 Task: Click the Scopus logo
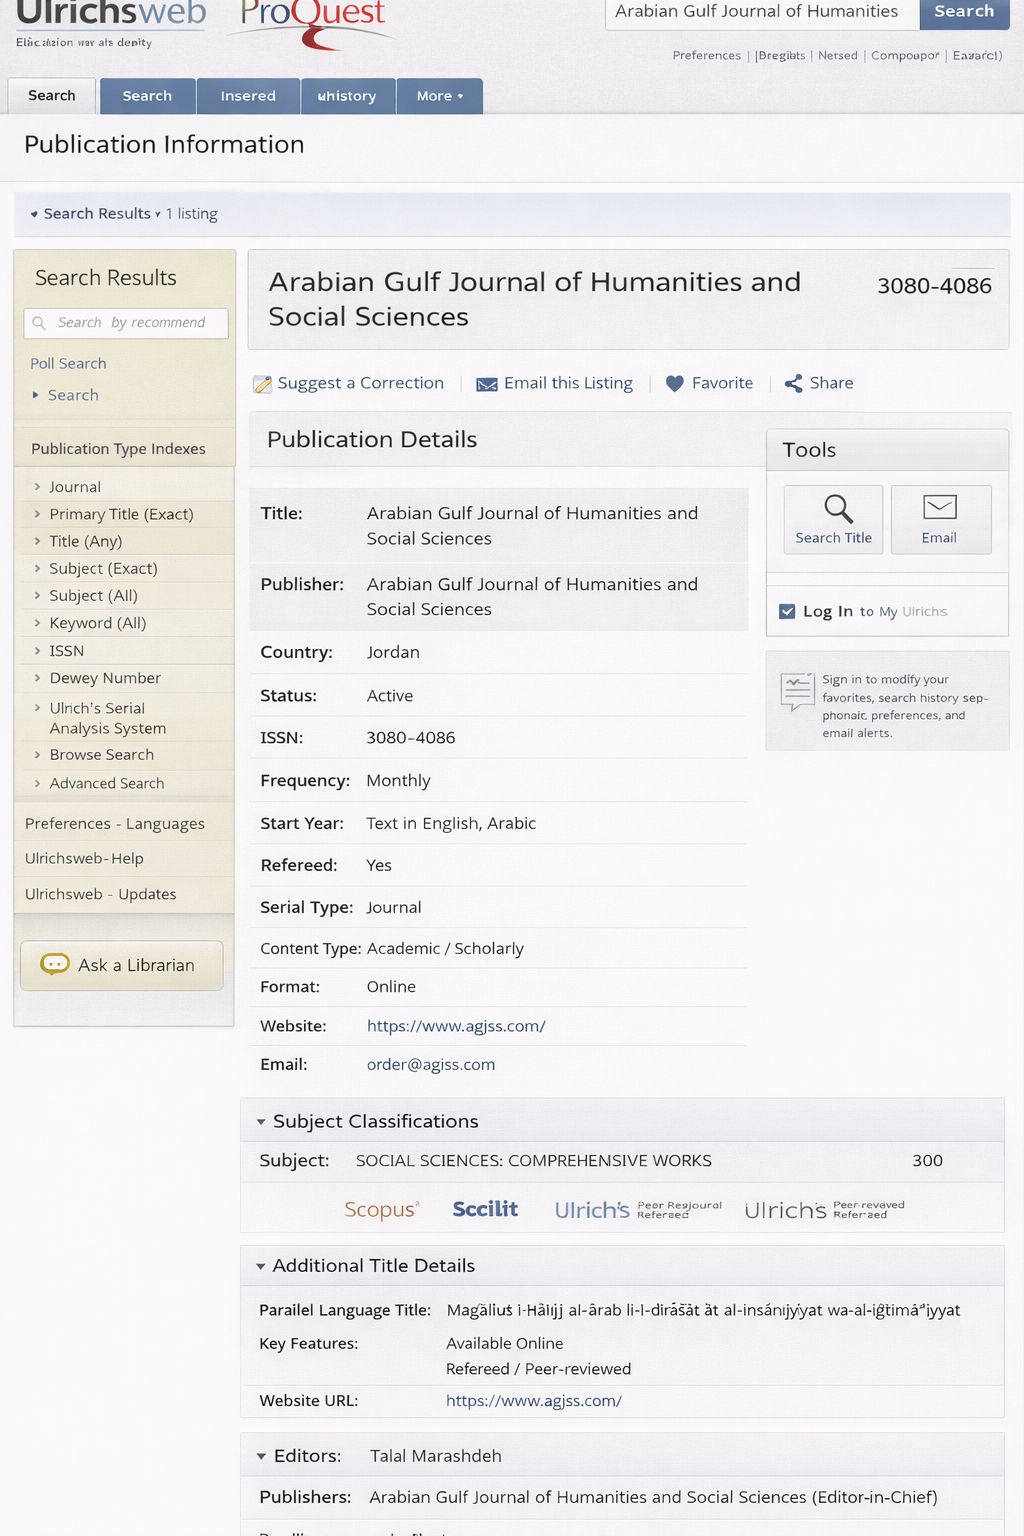click(x=381, y=1209)
